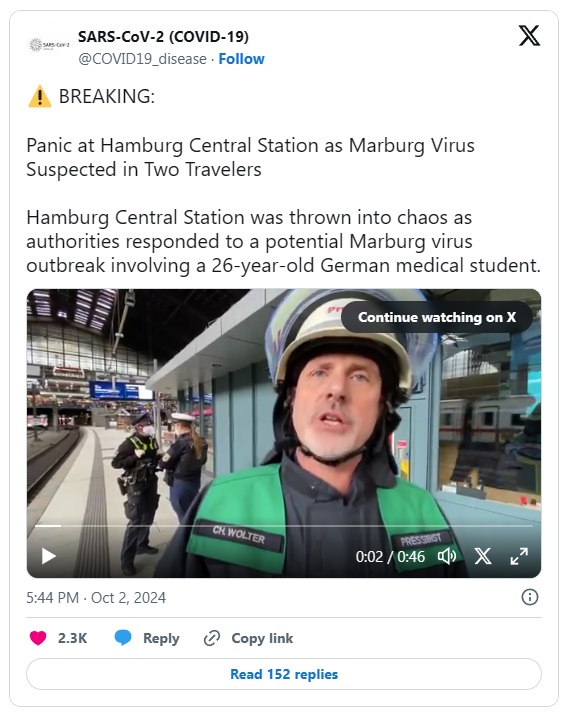The image size is (566, 718).
Task: Follow the @COVID19_disease account
Action: pyautogui.click(x=241, y=59)
